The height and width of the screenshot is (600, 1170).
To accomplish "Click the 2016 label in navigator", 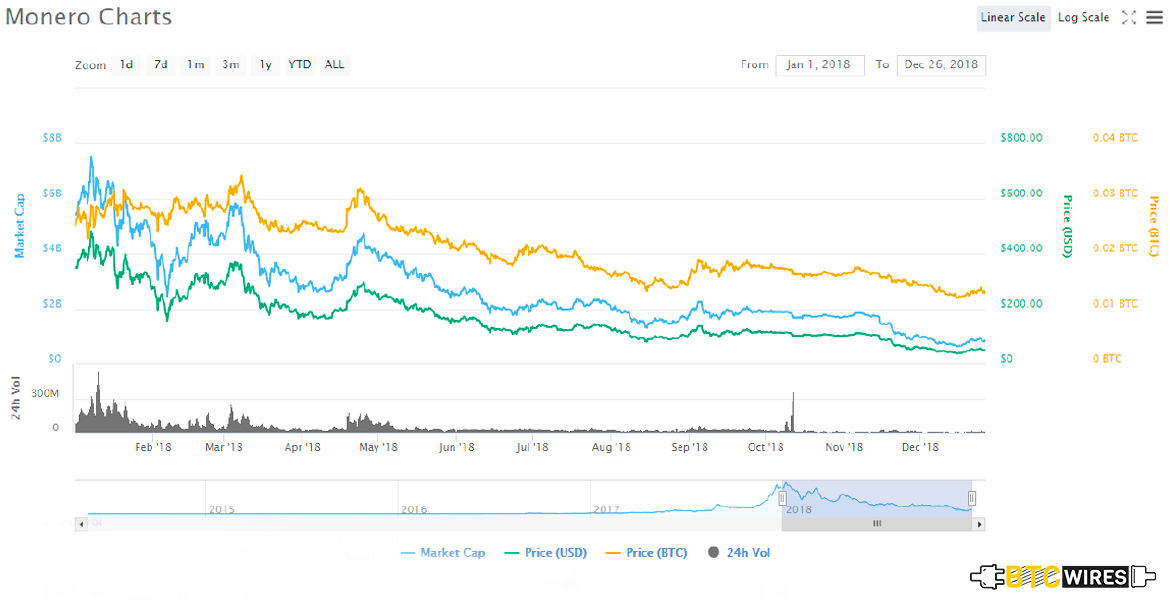I will [414, 510].
